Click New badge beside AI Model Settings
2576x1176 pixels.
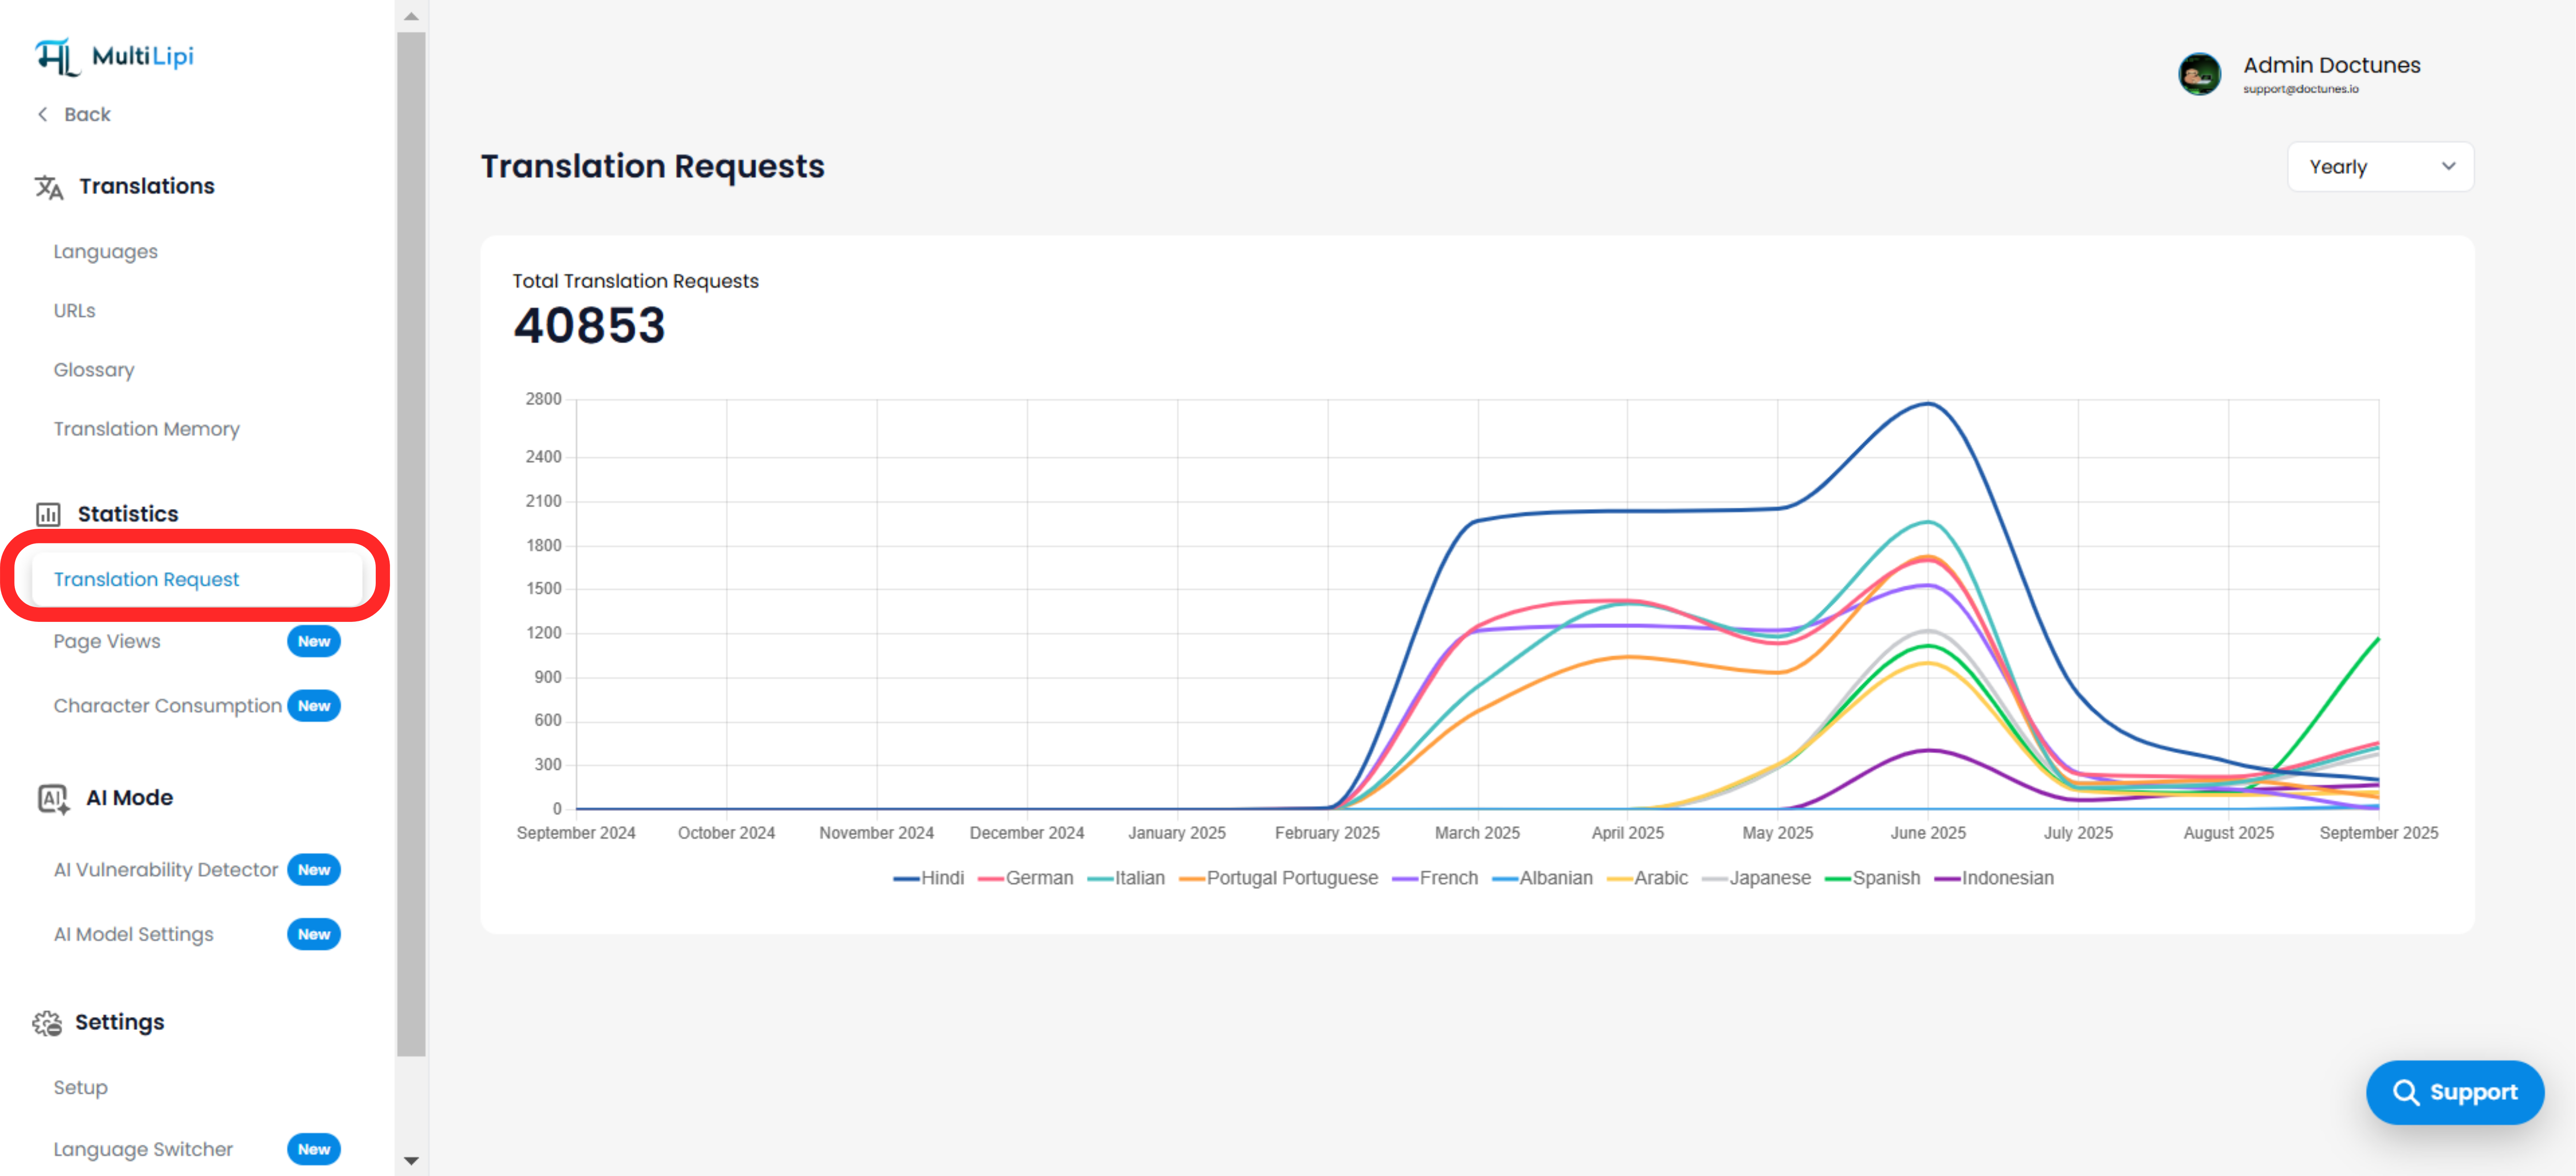(314, 935)
